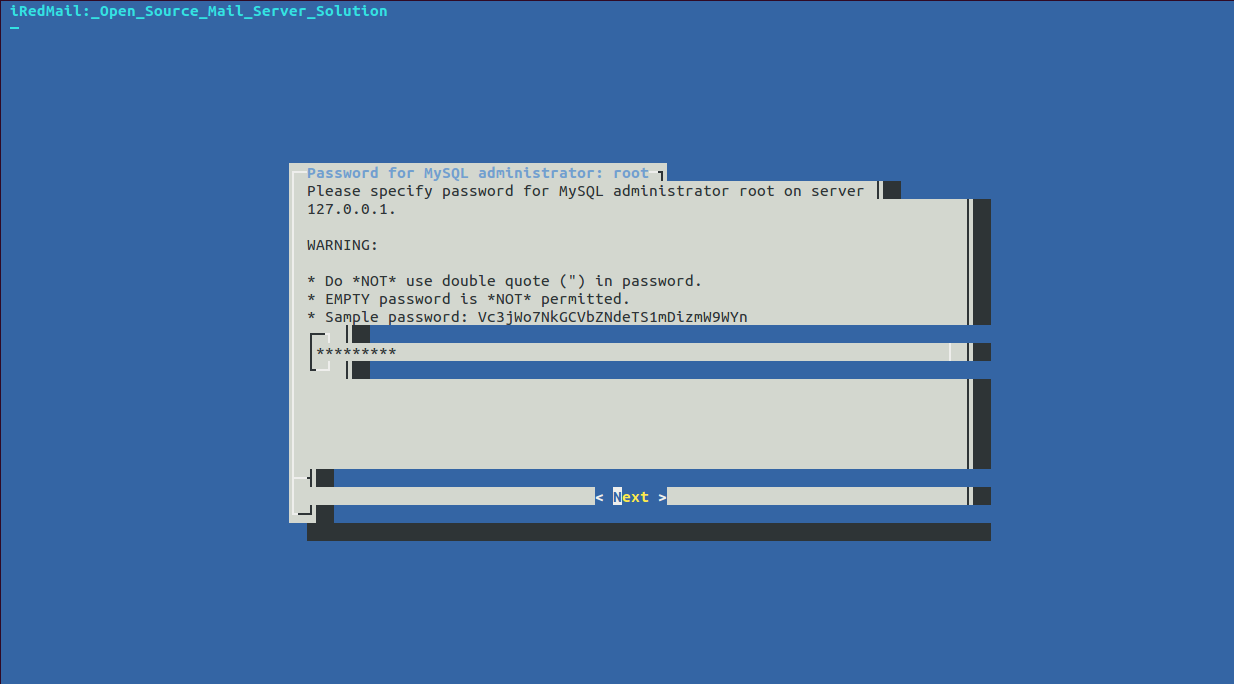This screenshot has width=1234, height=684.
Task: Select the server address 127.0.0.1.
Action: (351, 209)
